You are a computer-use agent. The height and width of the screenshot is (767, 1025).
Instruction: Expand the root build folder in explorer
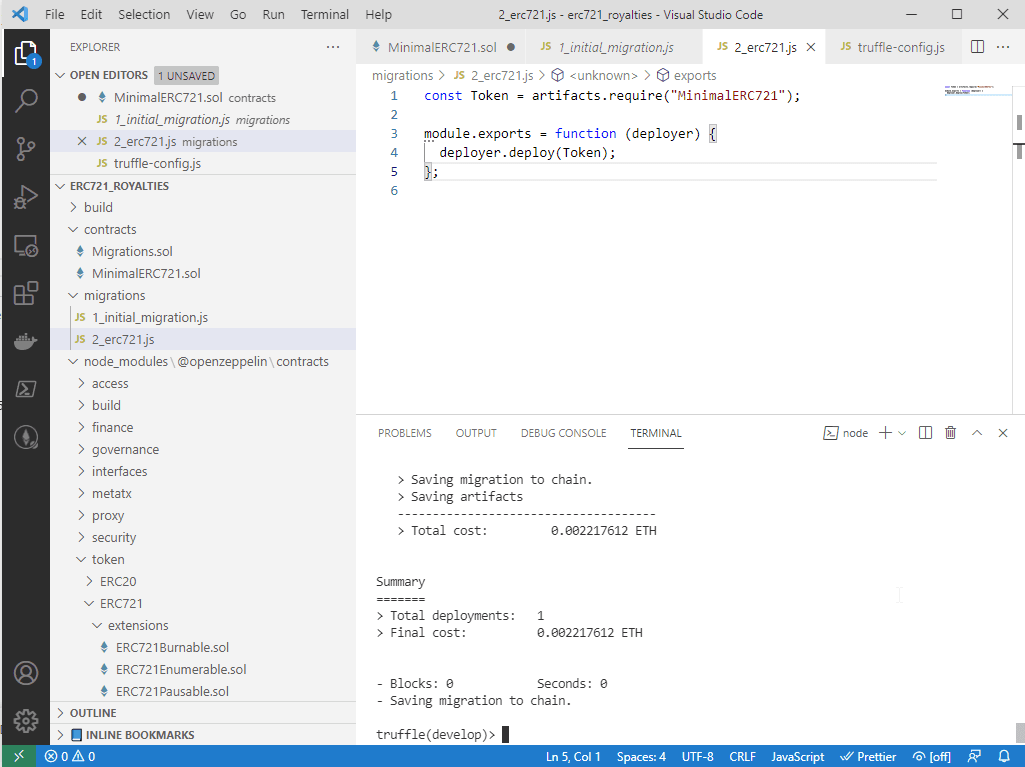pyautogui.click(x=73, y=207)
